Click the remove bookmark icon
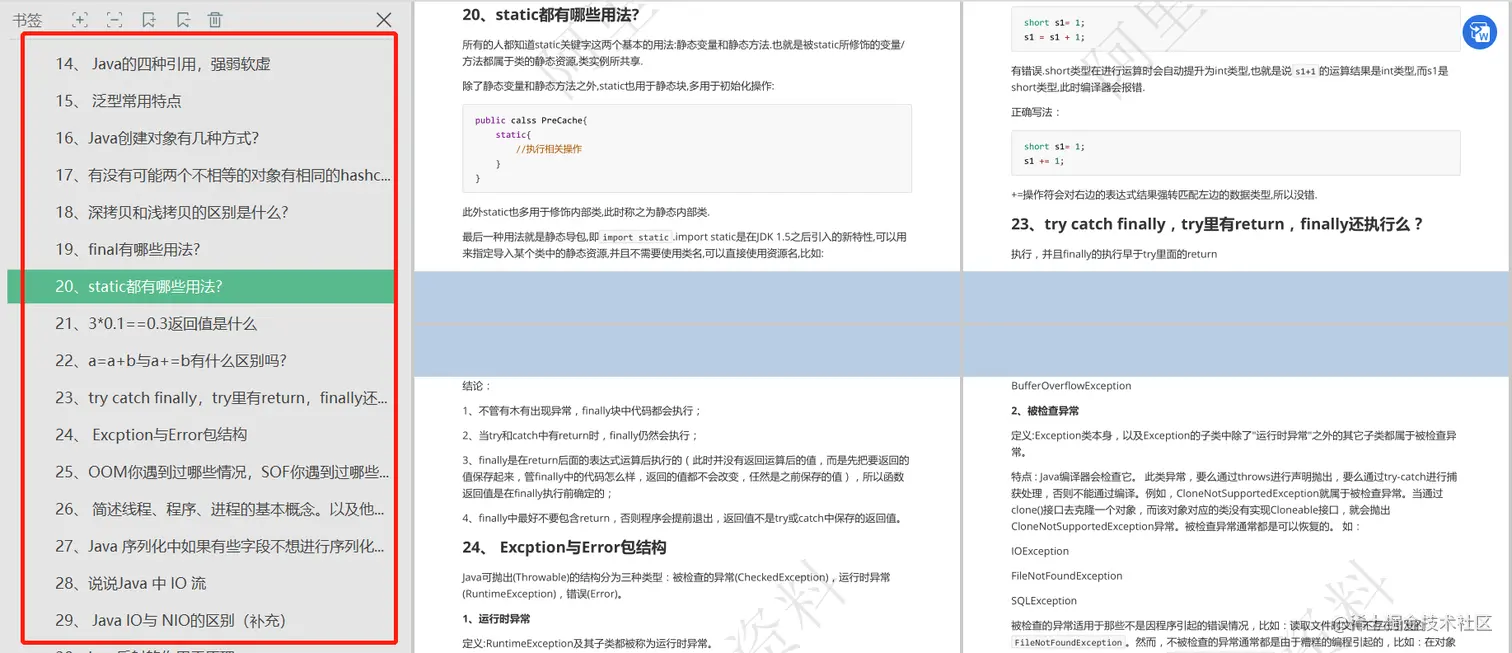The width and height of the screenshot is (1512, 653). (182, 19)
